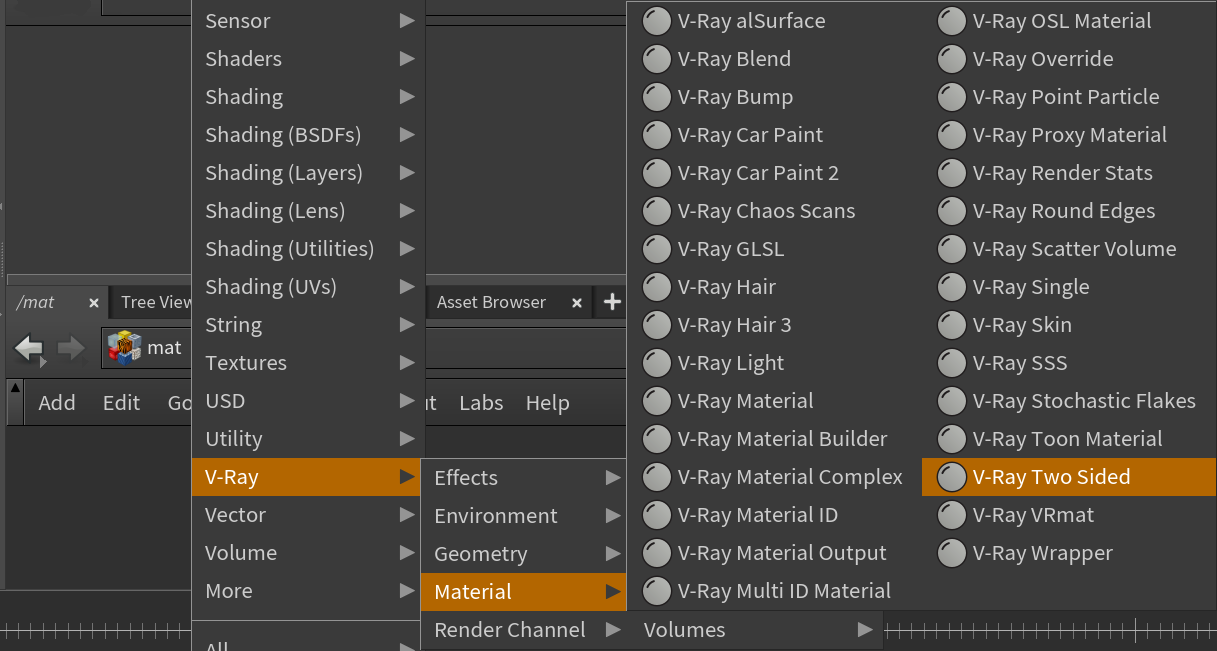Open the Edit menu in network editor
The height and width of the screenshot is (651, 1217).
point(121,403)
